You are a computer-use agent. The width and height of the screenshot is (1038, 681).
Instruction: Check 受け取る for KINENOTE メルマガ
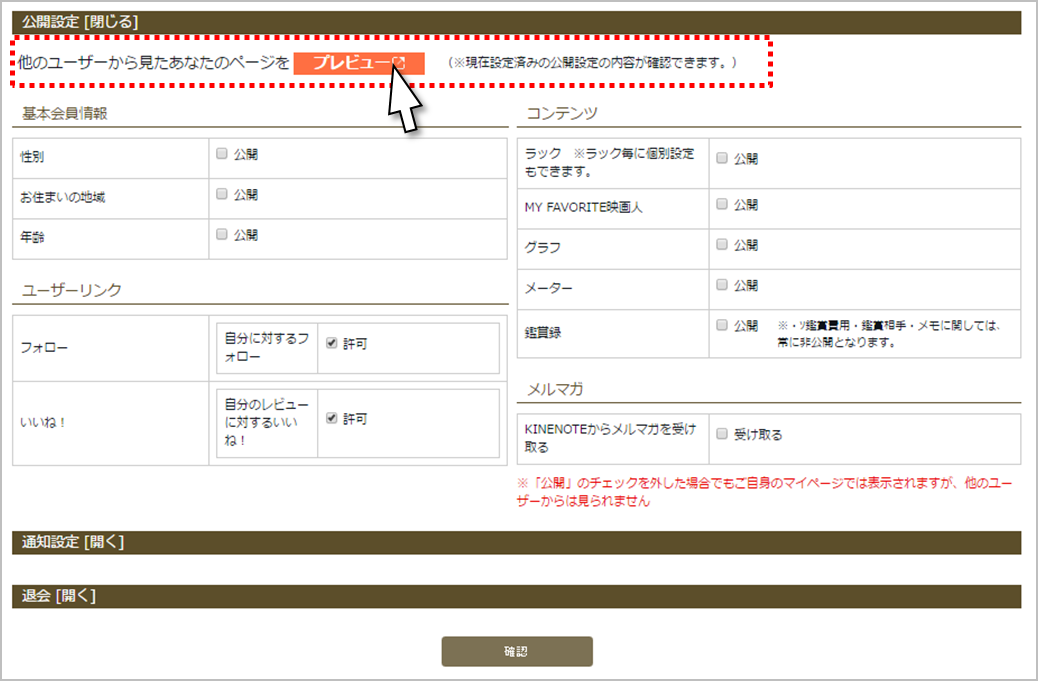click(x=722, y=434)
